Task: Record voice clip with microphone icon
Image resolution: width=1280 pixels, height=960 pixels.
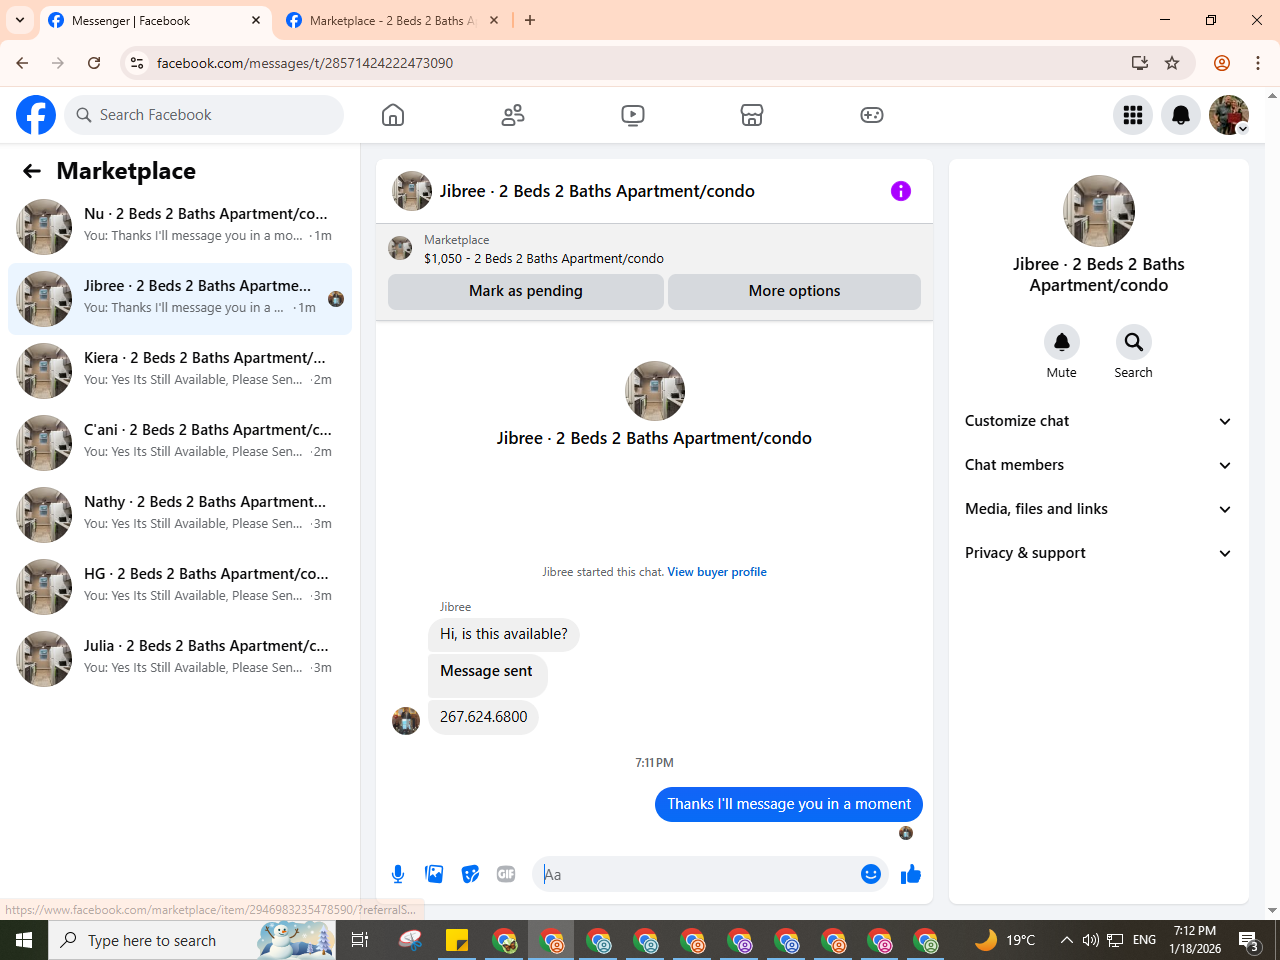Action: pos(398,874)
